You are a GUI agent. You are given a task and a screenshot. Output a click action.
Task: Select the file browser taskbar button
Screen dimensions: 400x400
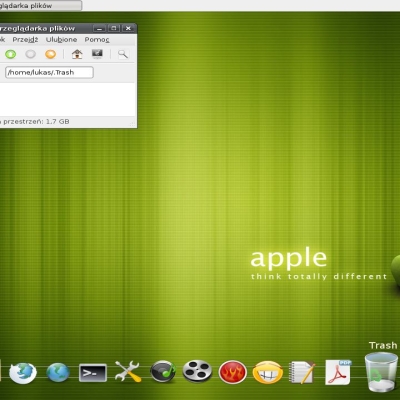(40, 6)
